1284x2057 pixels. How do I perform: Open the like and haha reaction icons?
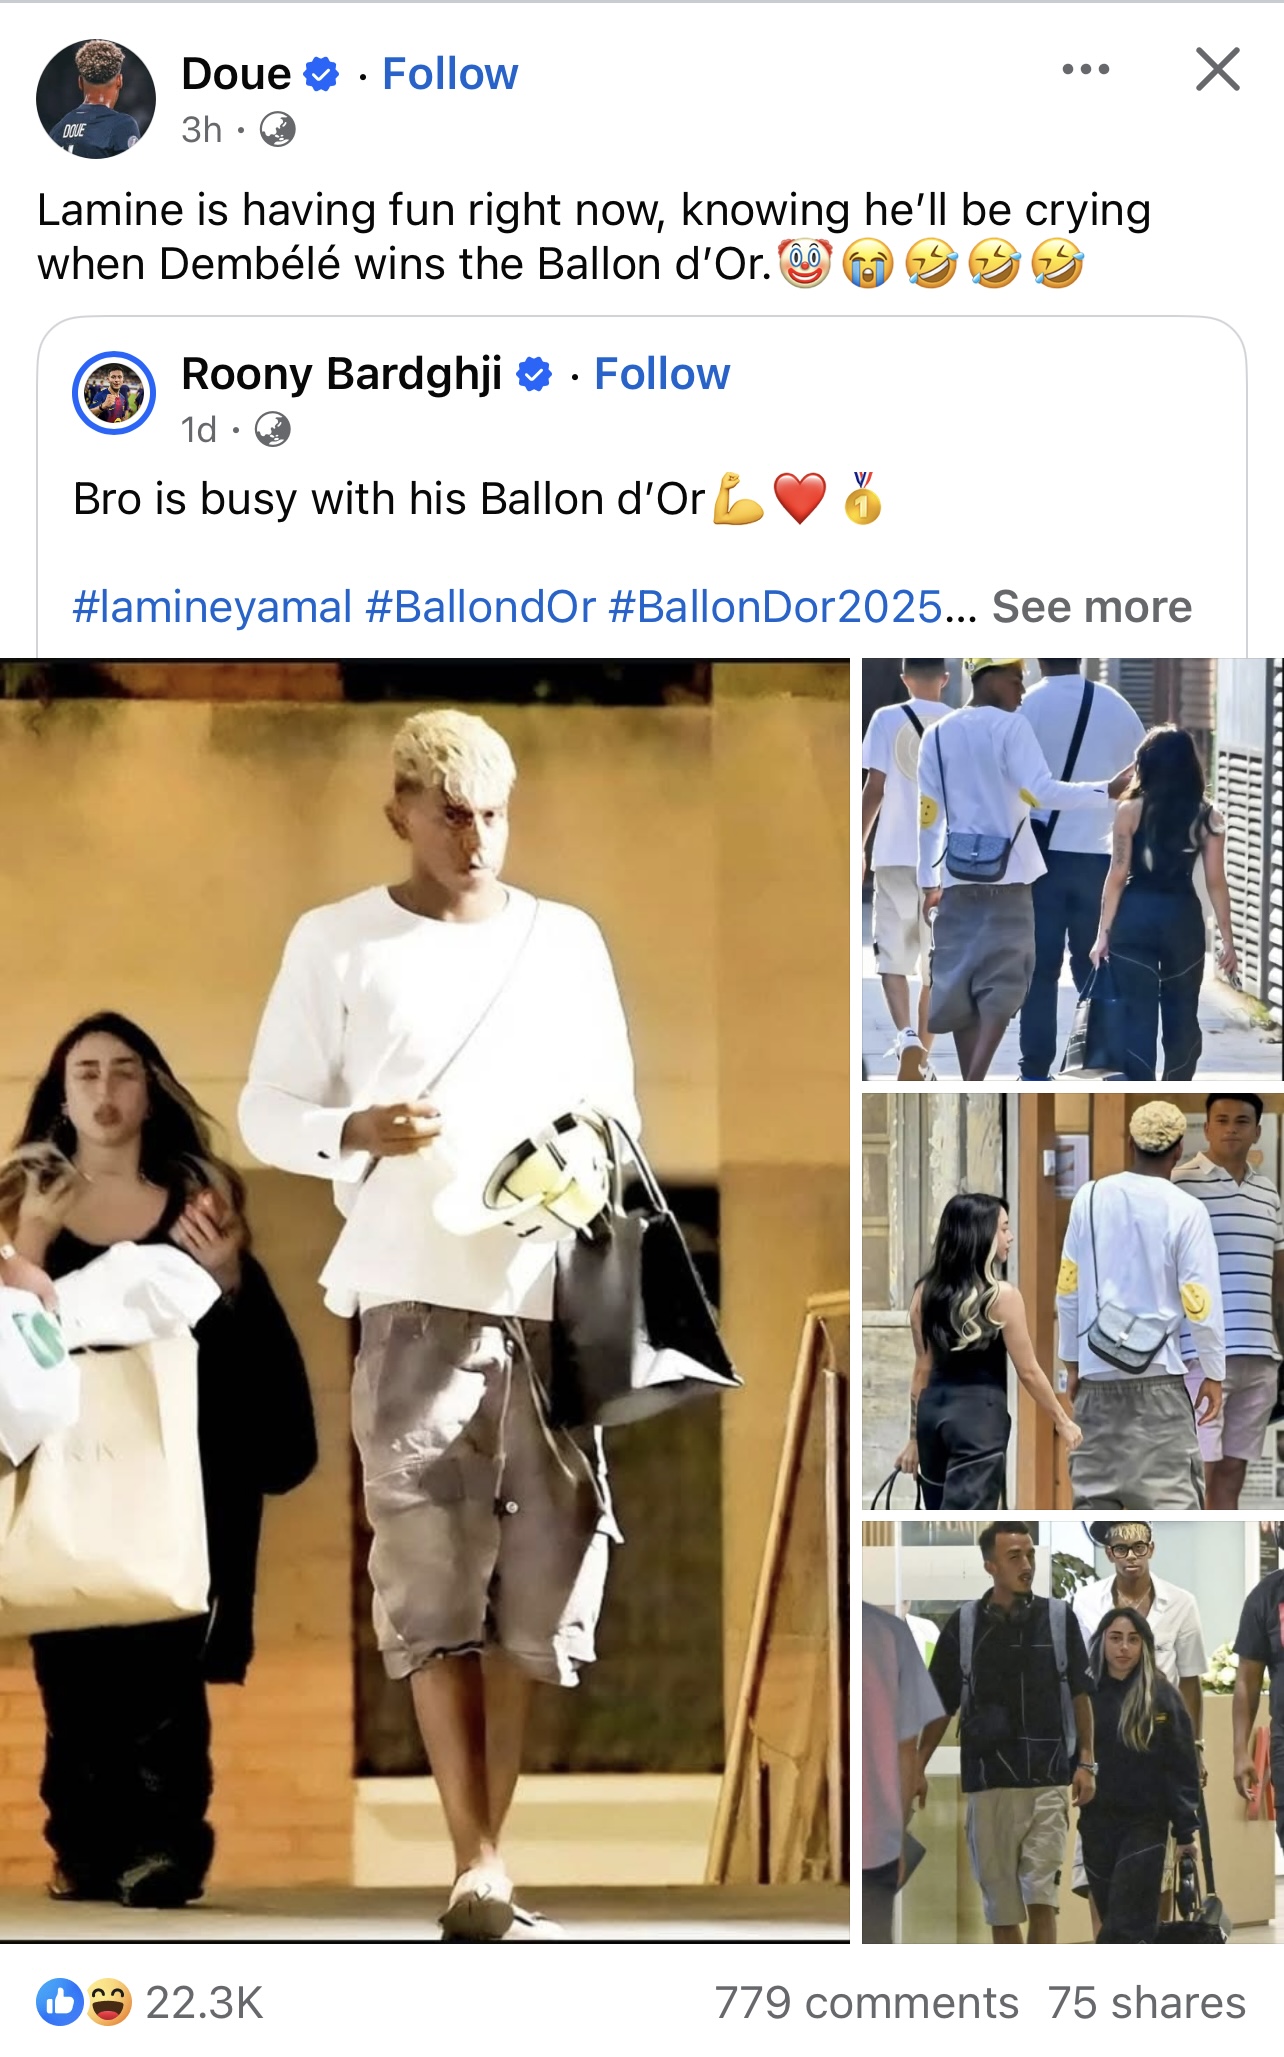coord(84,2002)
